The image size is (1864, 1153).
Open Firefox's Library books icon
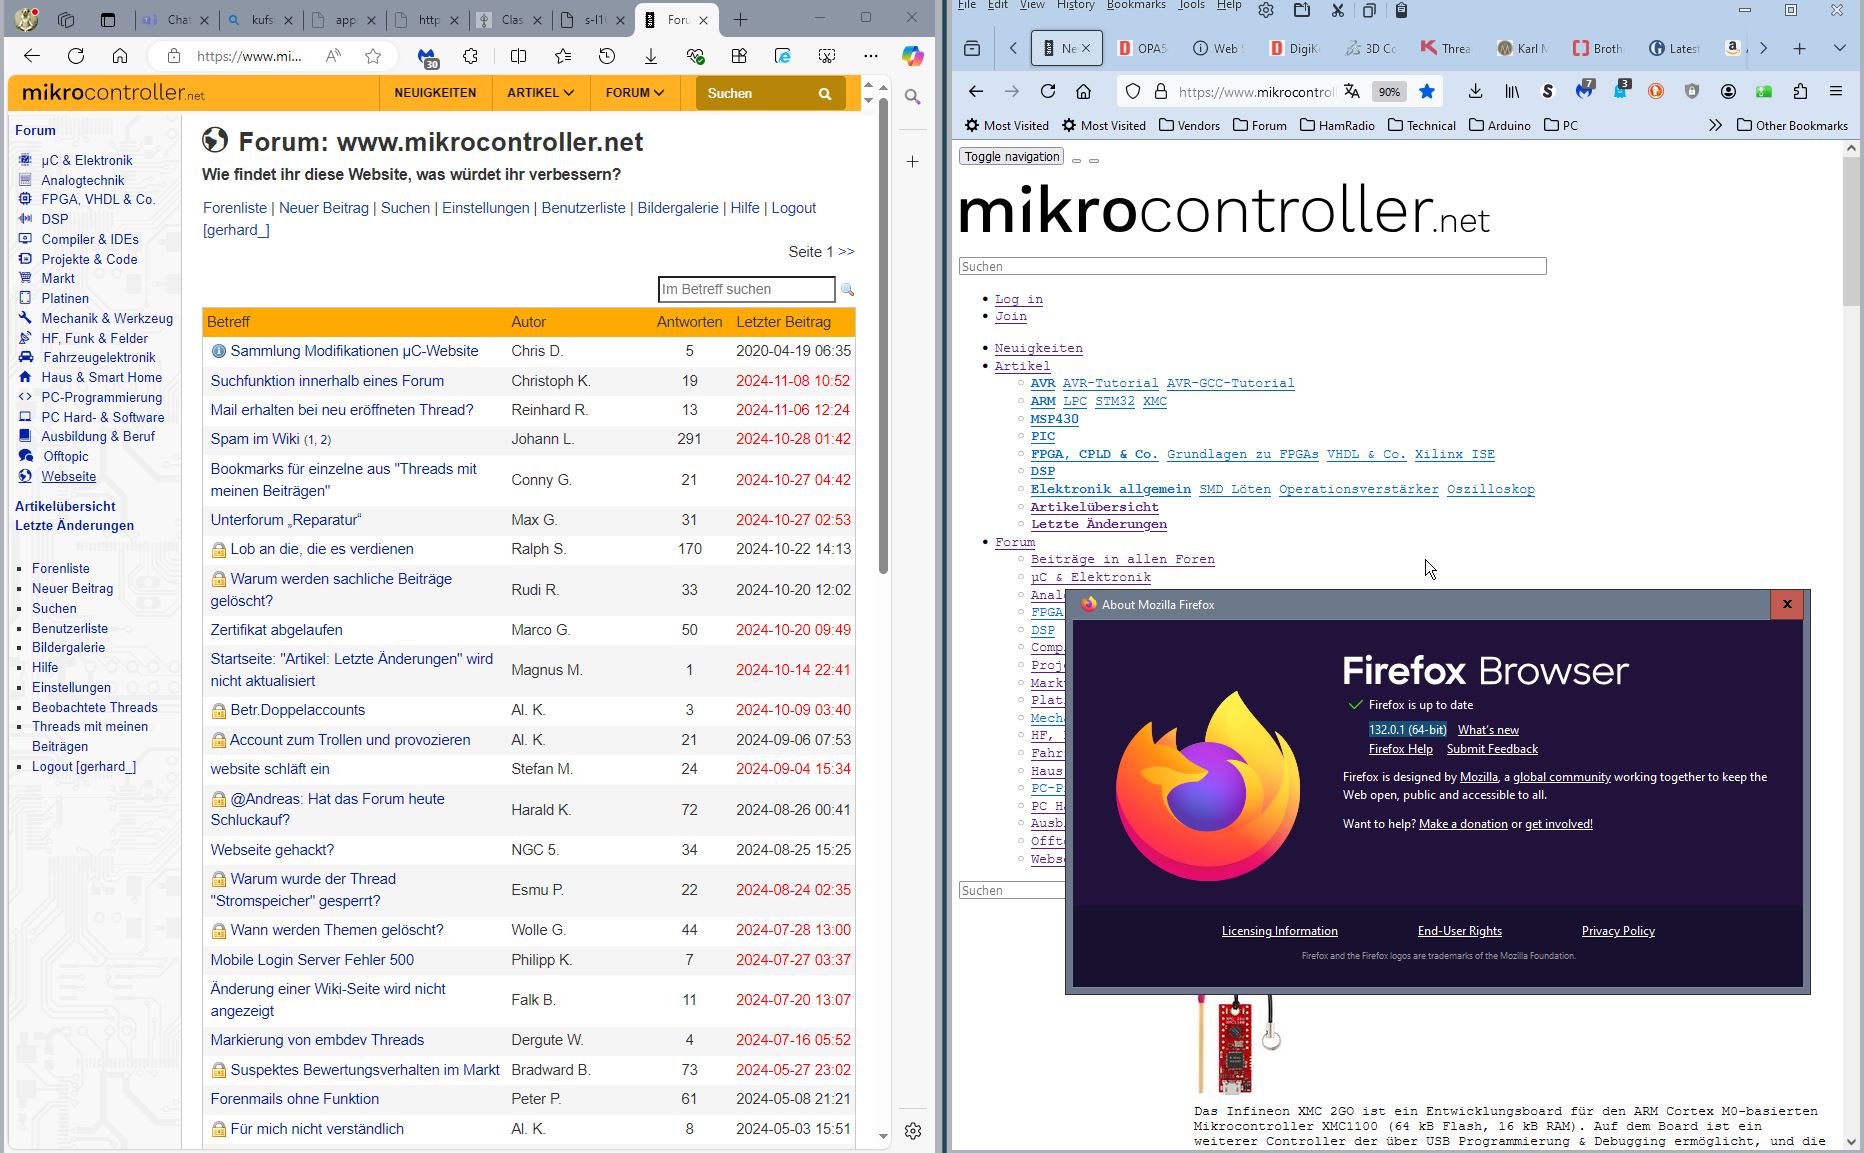(x=1512, y=91)
